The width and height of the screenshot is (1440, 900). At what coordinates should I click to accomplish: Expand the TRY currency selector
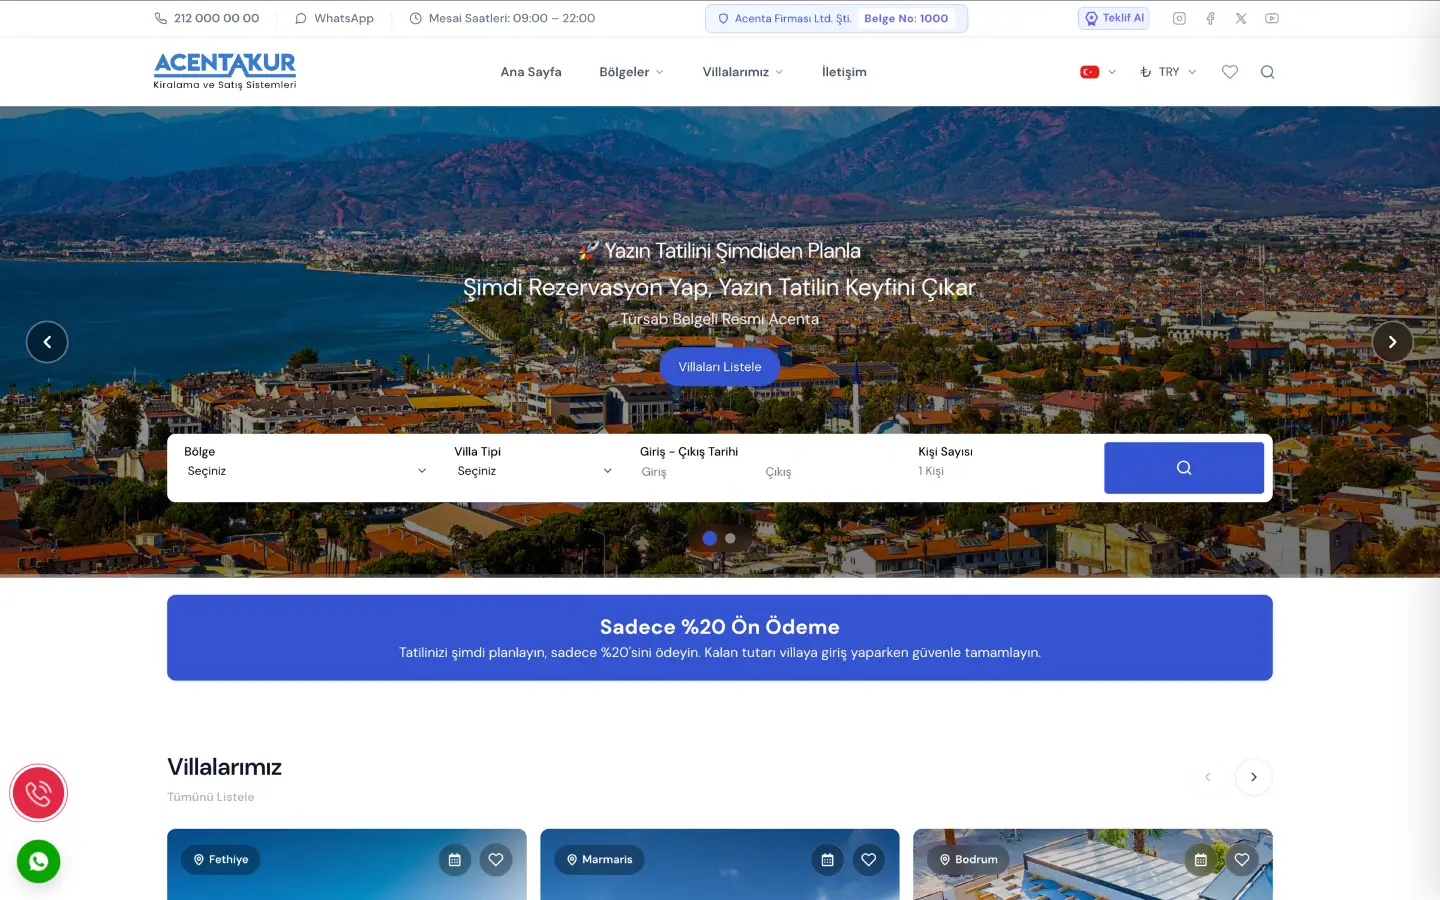click(x=1168, y=72)
